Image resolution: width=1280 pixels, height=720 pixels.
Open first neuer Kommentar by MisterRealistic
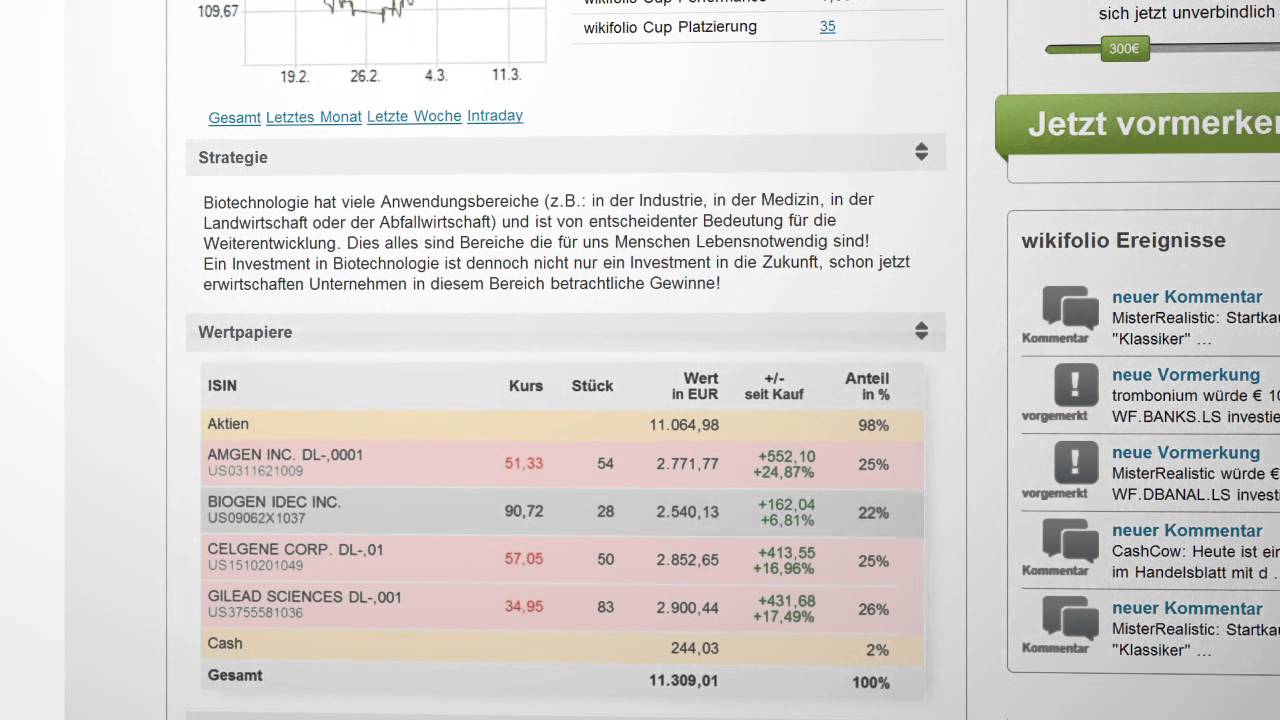tap(1187, 297)
